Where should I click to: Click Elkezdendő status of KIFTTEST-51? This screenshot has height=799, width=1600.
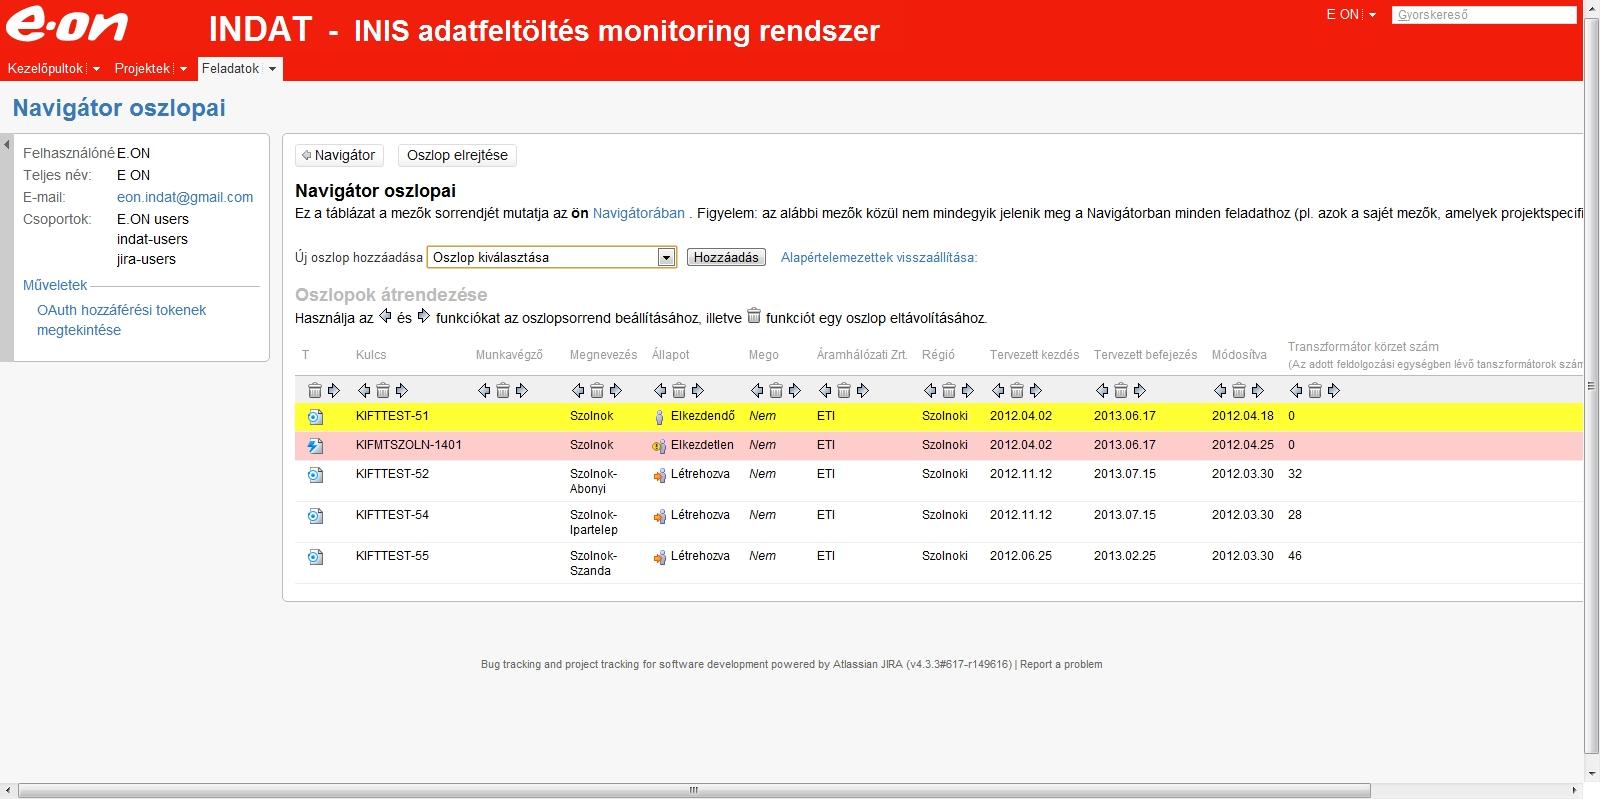[x=702, y=416]
